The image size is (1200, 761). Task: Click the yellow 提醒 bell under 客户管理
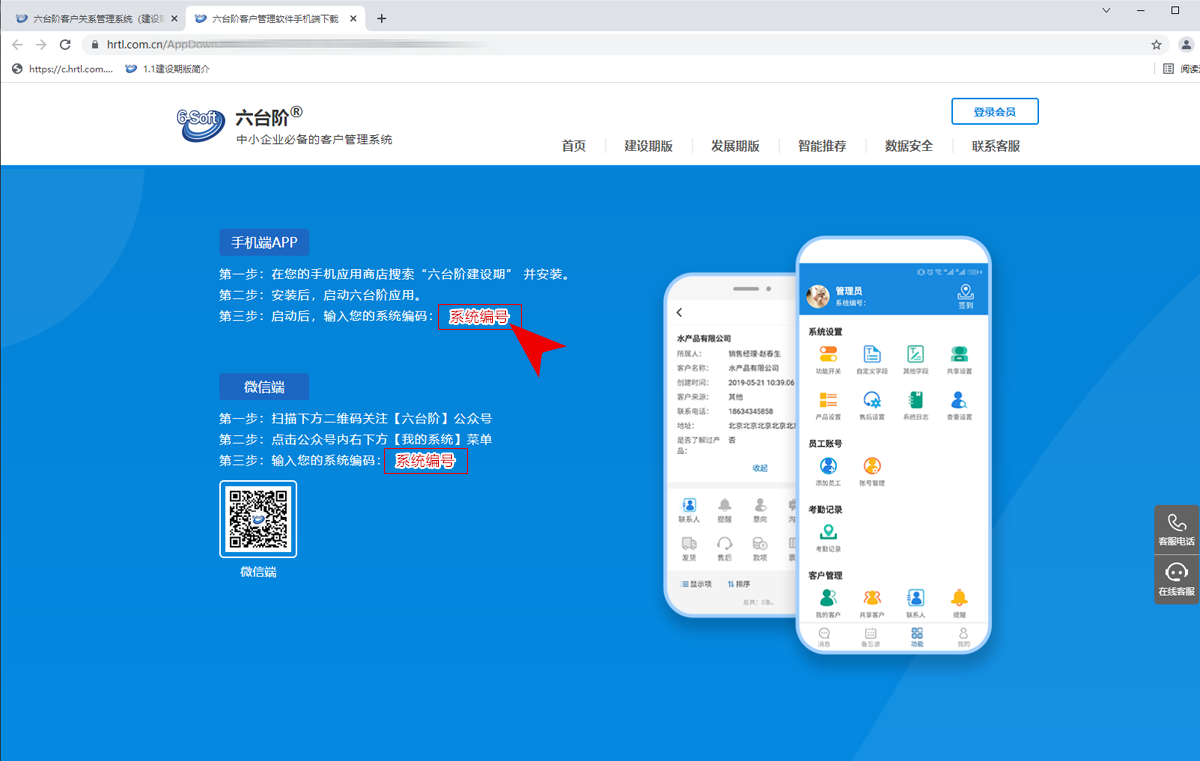tap(959, 598)
